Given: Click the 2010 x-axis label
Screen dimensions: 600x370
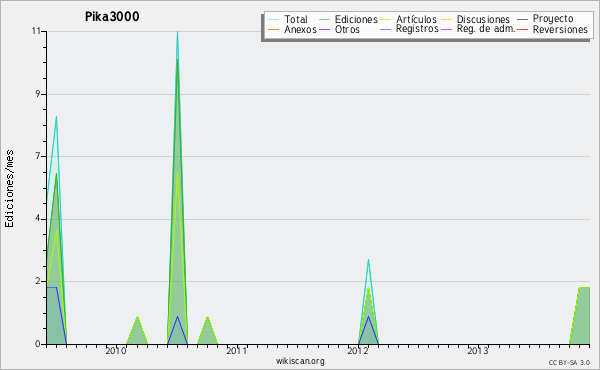Looking at the screenshot, I should [116, 350].
